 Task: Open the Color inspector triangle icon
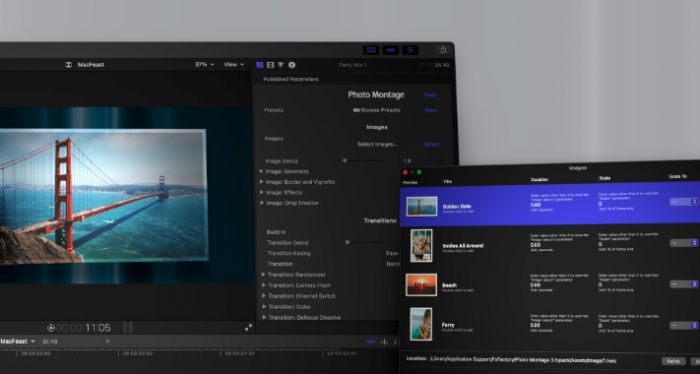coord(281,65)
